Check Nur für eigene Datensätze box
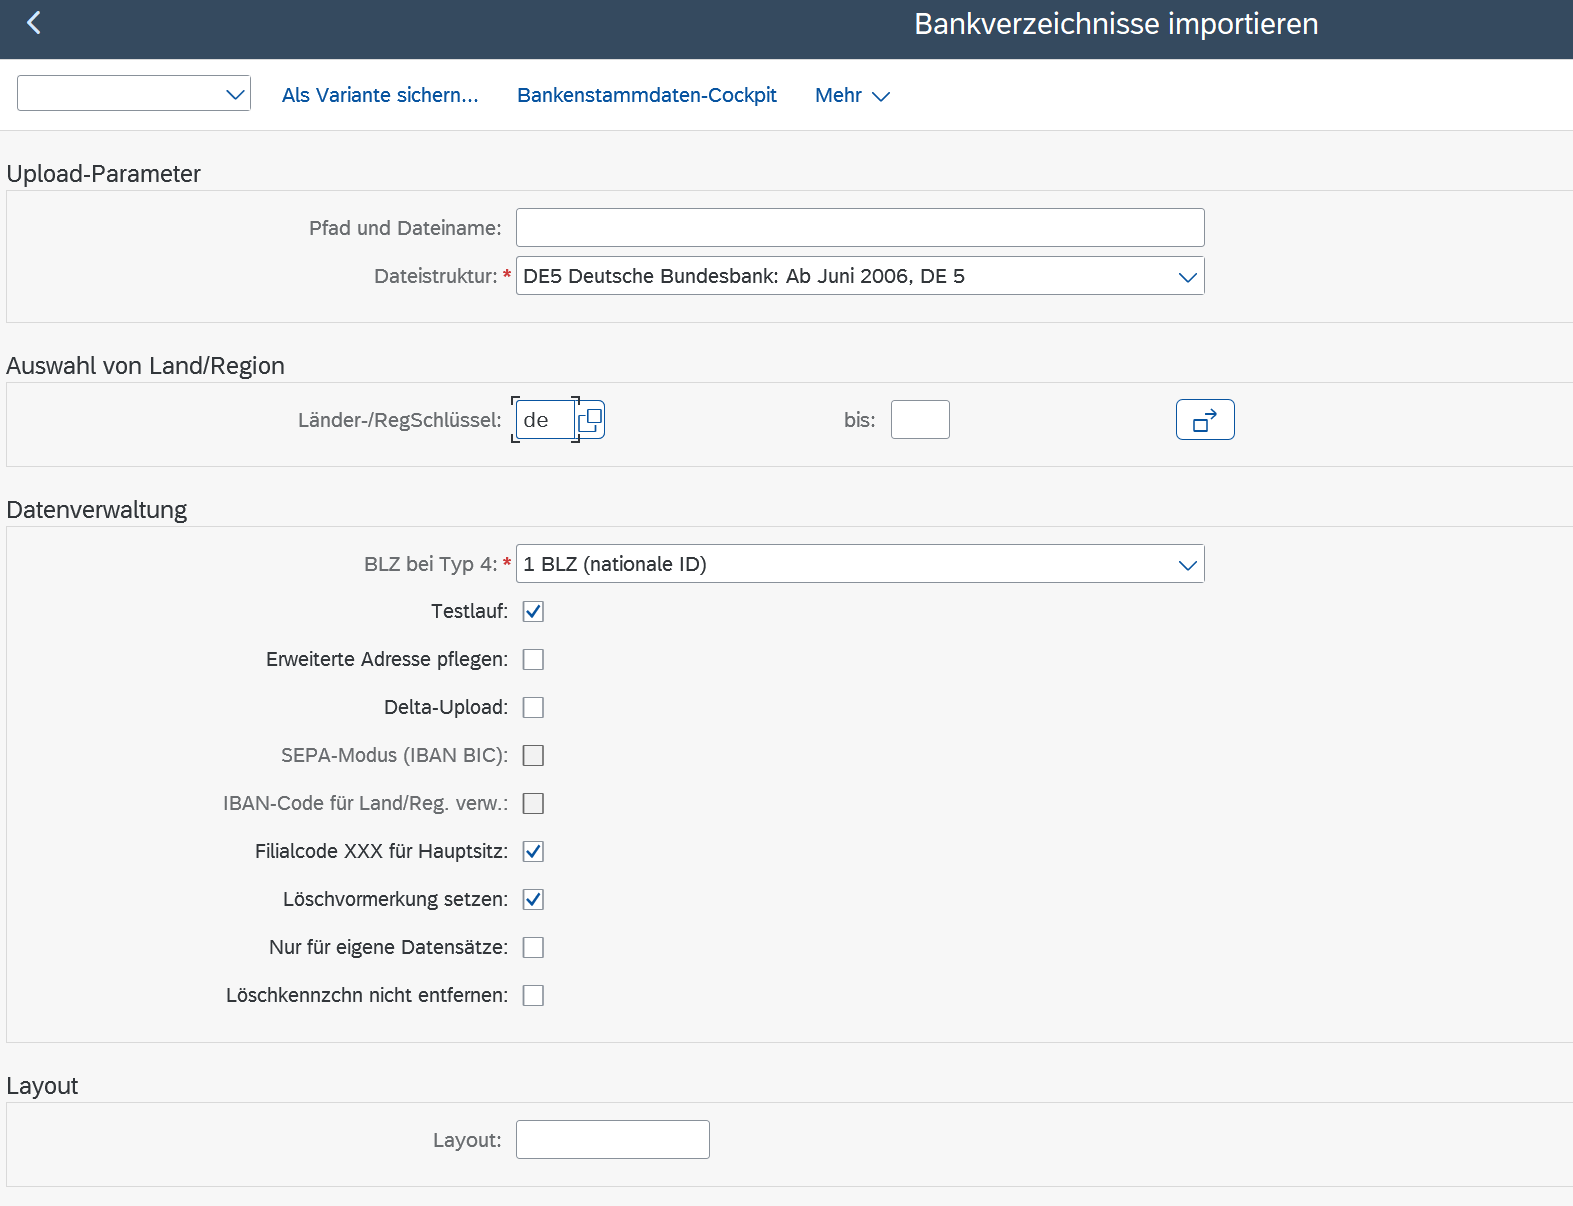This screenshot has height=1206, width=1573. [x=533, y=948]
